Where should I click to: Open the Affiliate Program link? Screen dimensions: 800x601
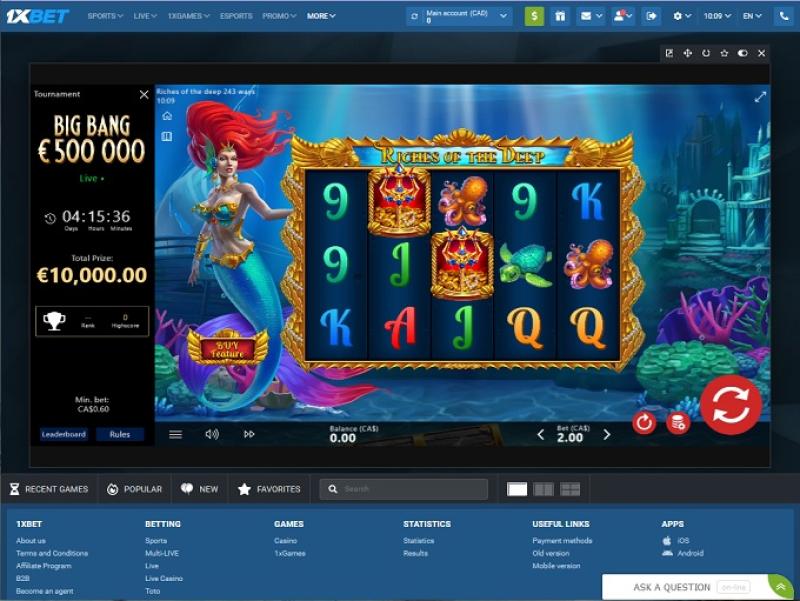(44, 566)
